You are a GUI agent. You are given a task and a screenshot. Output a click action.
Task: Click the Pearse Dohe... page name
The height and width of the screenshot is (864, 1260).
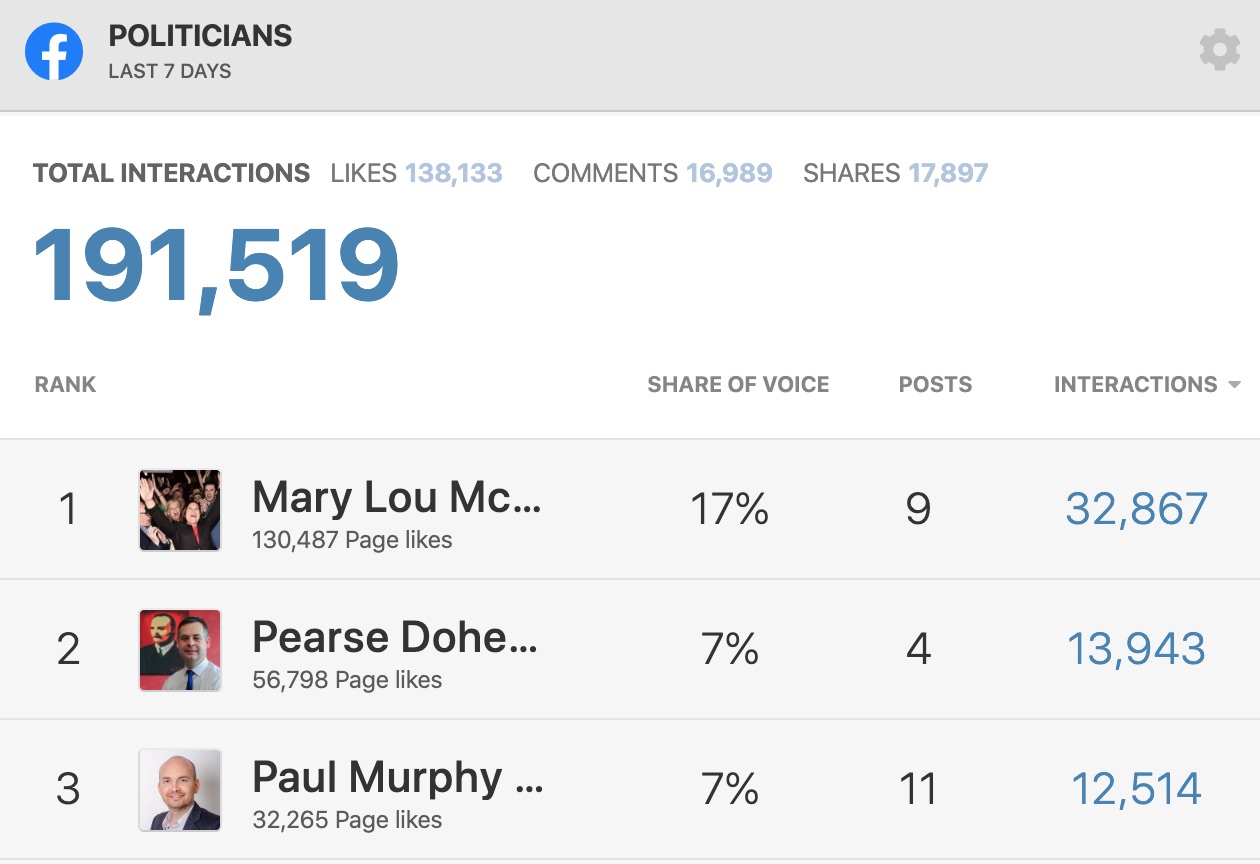[x=395, y=637]
